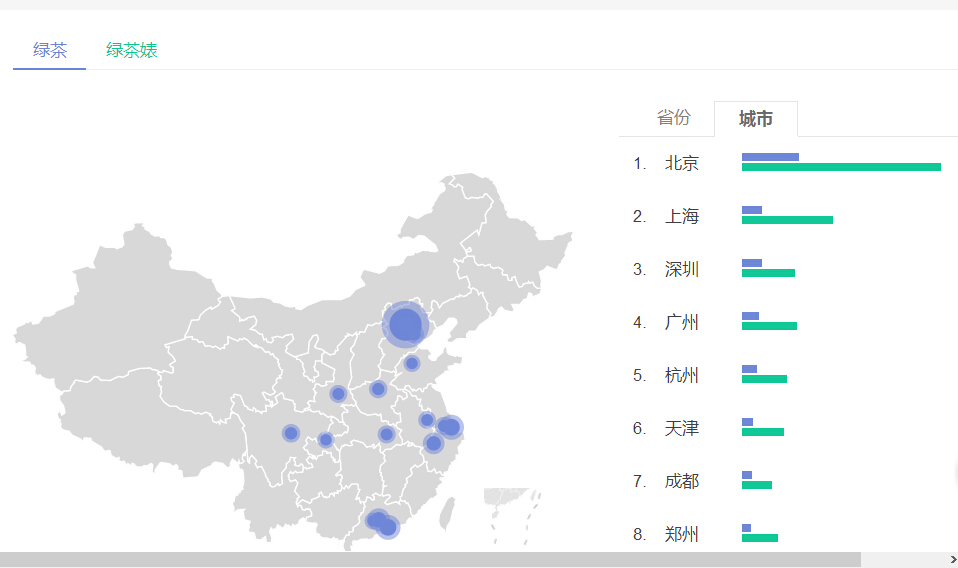Click the Hangzhou bubble below Shanghai
958x568 pixels.
[x=434, y=443]
